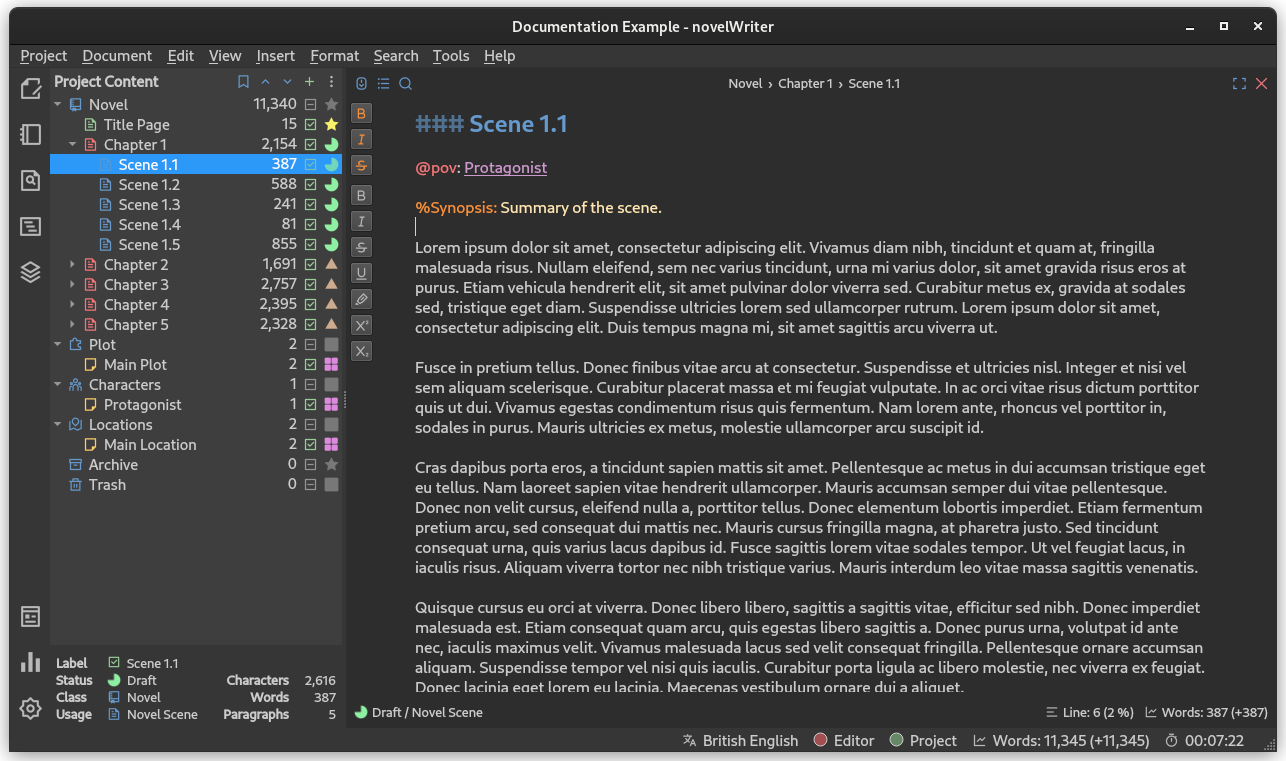The height and width of the screenshot is (761, 1286).
Task: Click the orange Bold formatting button
Action: [x=361, y=113]
